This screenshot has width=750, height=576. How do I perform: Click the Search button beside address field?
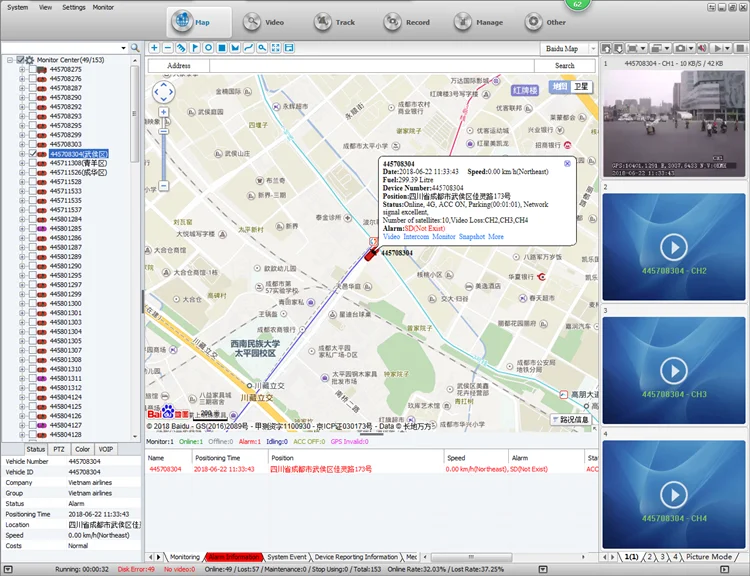565,66
